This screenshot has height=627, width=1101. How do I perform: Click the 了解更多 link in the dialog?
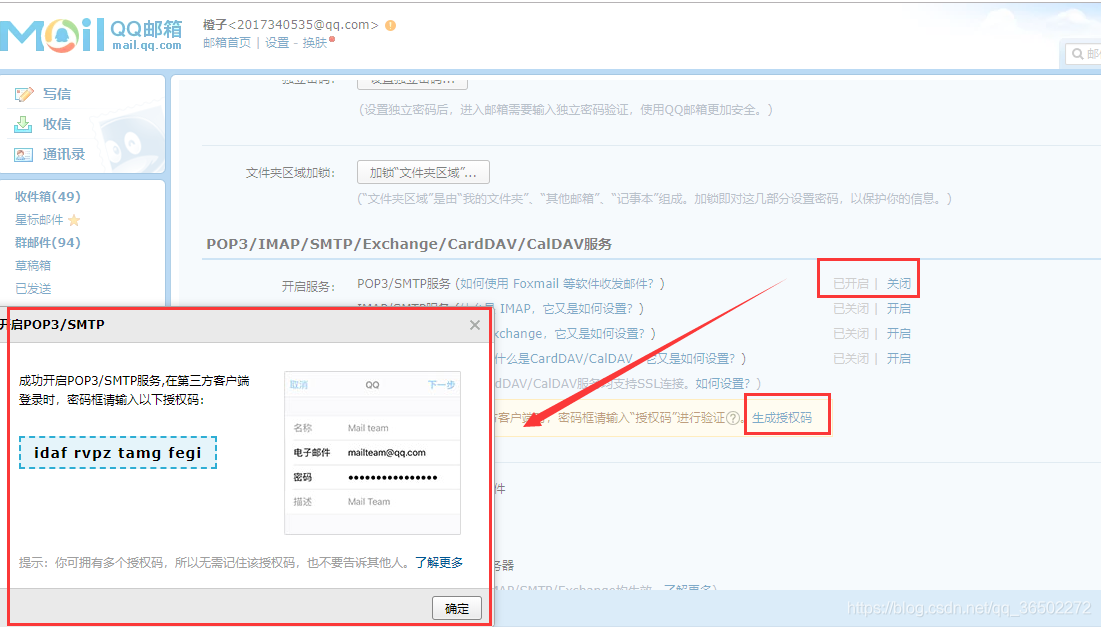(x=439, y=562)
